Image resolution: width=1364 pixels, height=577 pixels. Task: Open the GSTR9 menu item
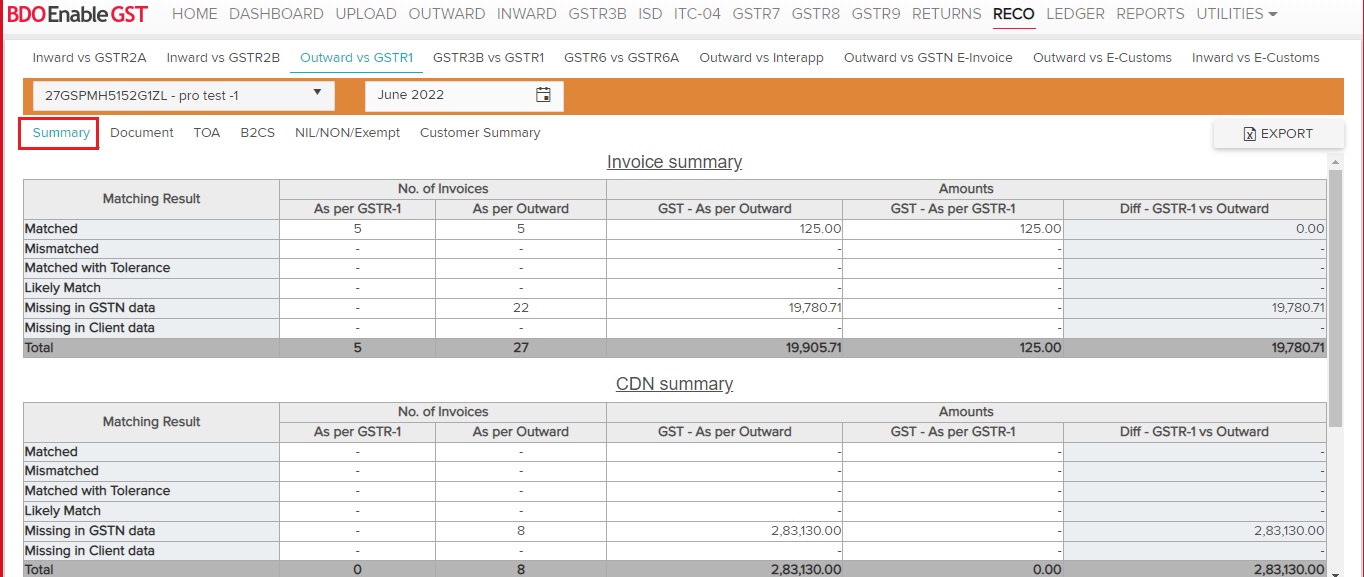[x=876, y=14]
